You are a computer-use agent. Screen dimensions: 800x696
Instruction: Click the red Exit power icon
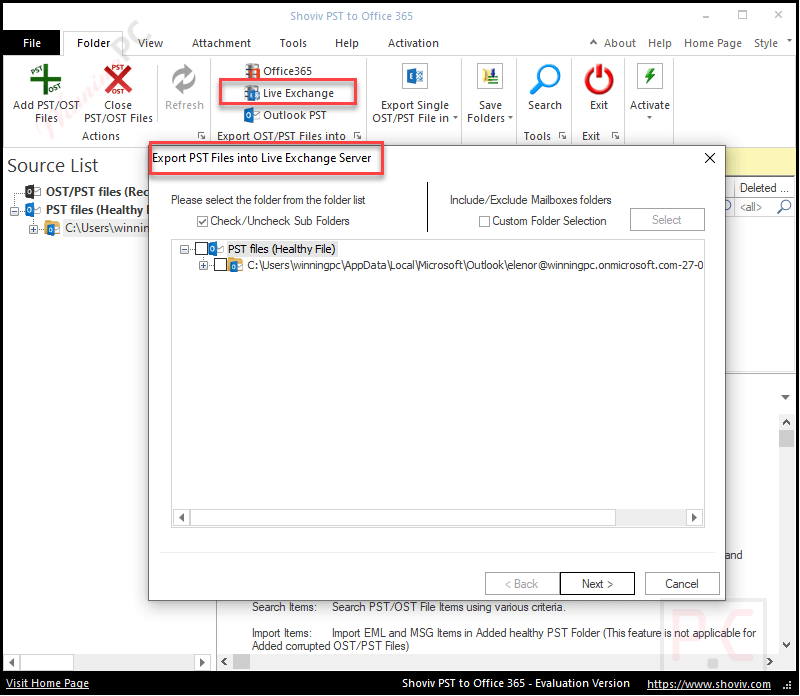598,80
